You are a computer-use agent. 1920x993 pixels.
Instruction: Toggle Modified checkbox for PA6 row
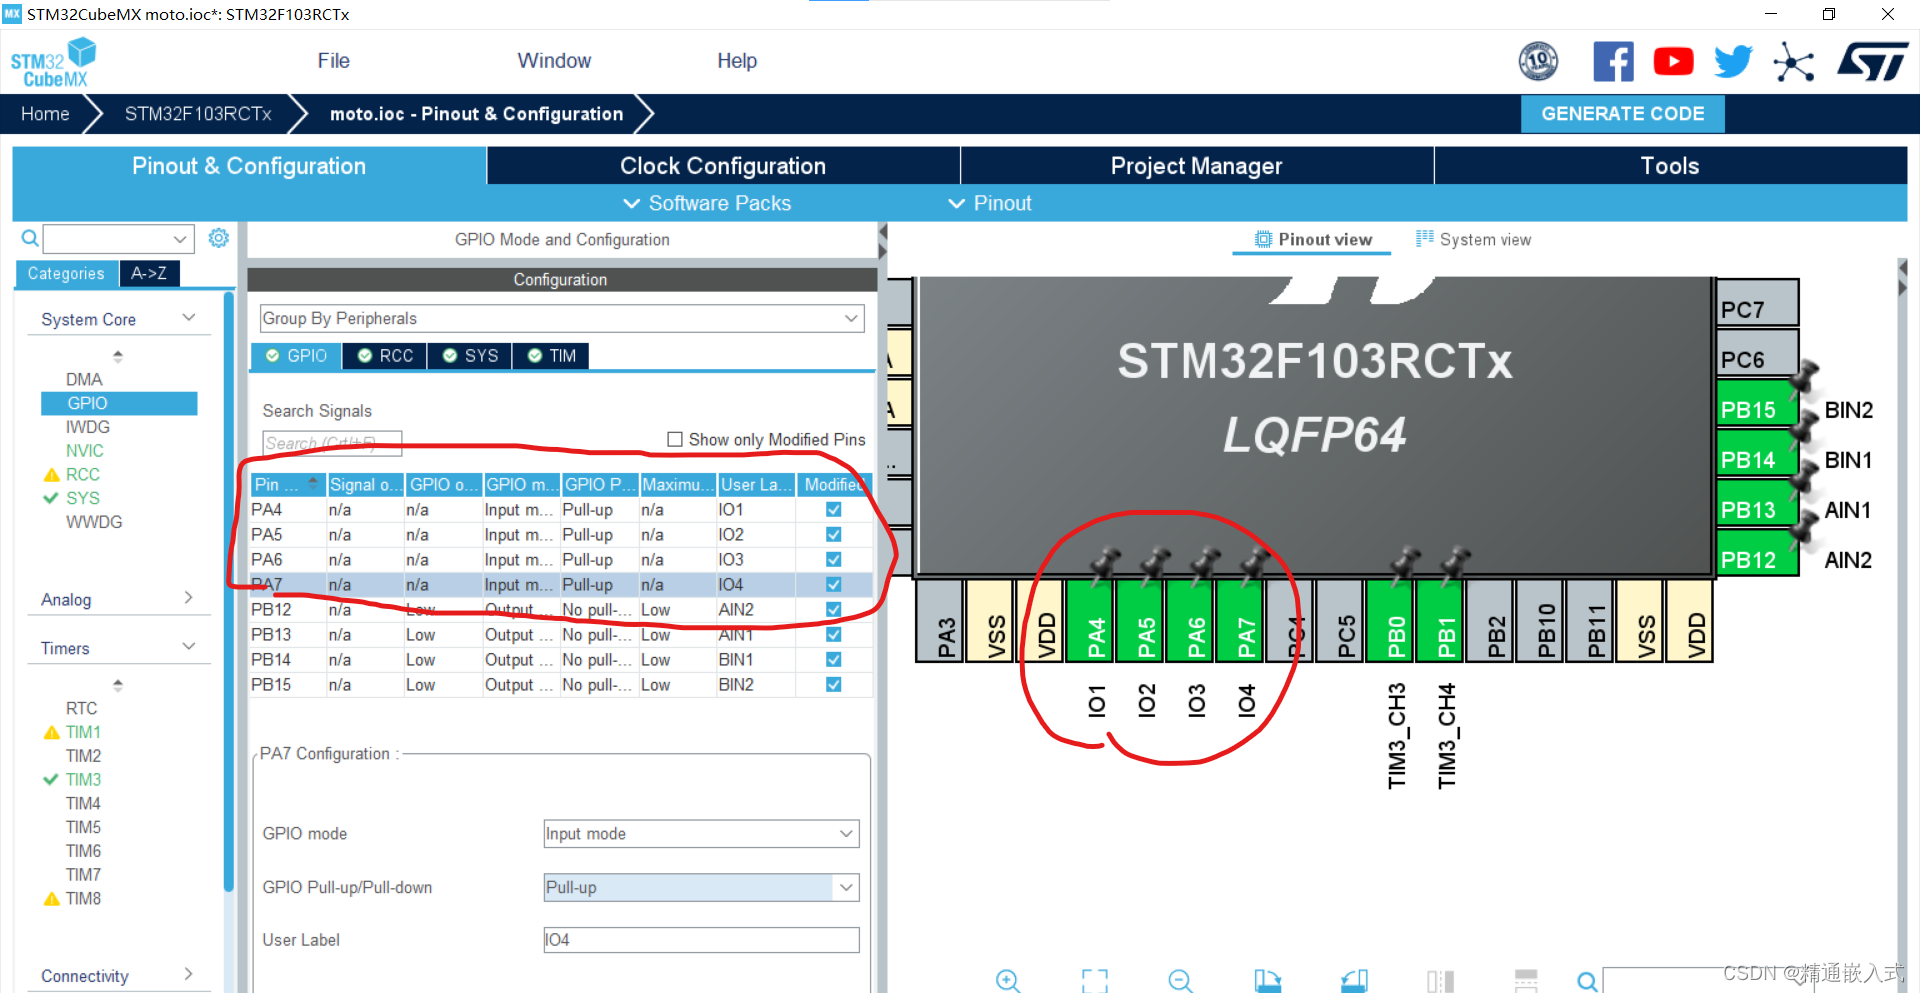pyautogui.click(x=833, y=559)
